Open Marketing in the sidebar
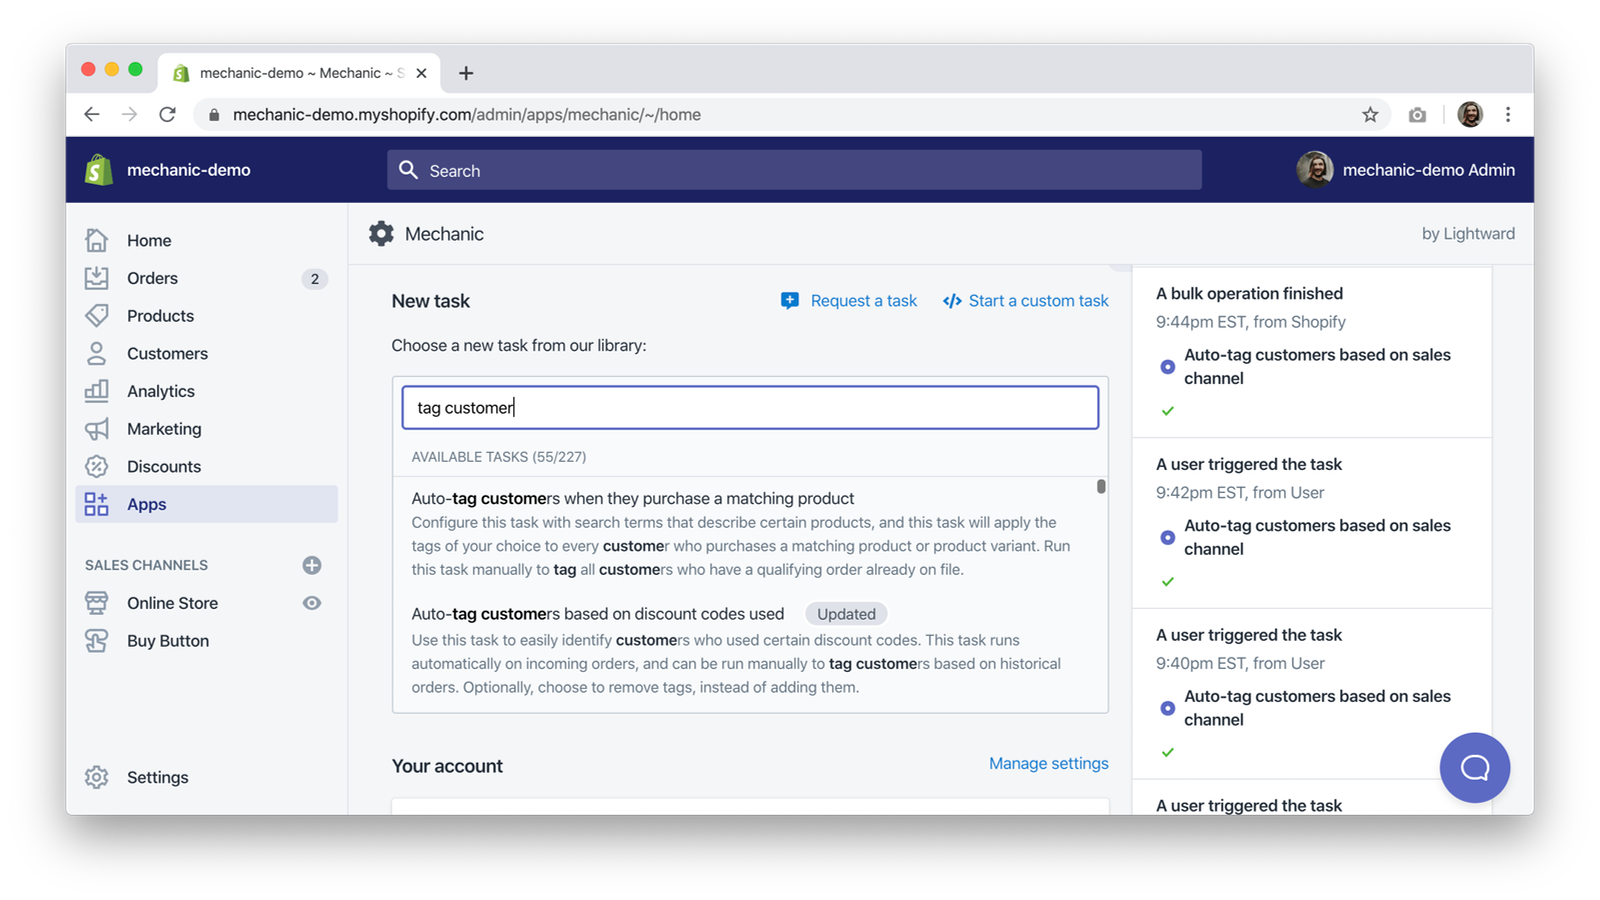Viewport: 1600px width, 900px height. [x=164, y=429]
